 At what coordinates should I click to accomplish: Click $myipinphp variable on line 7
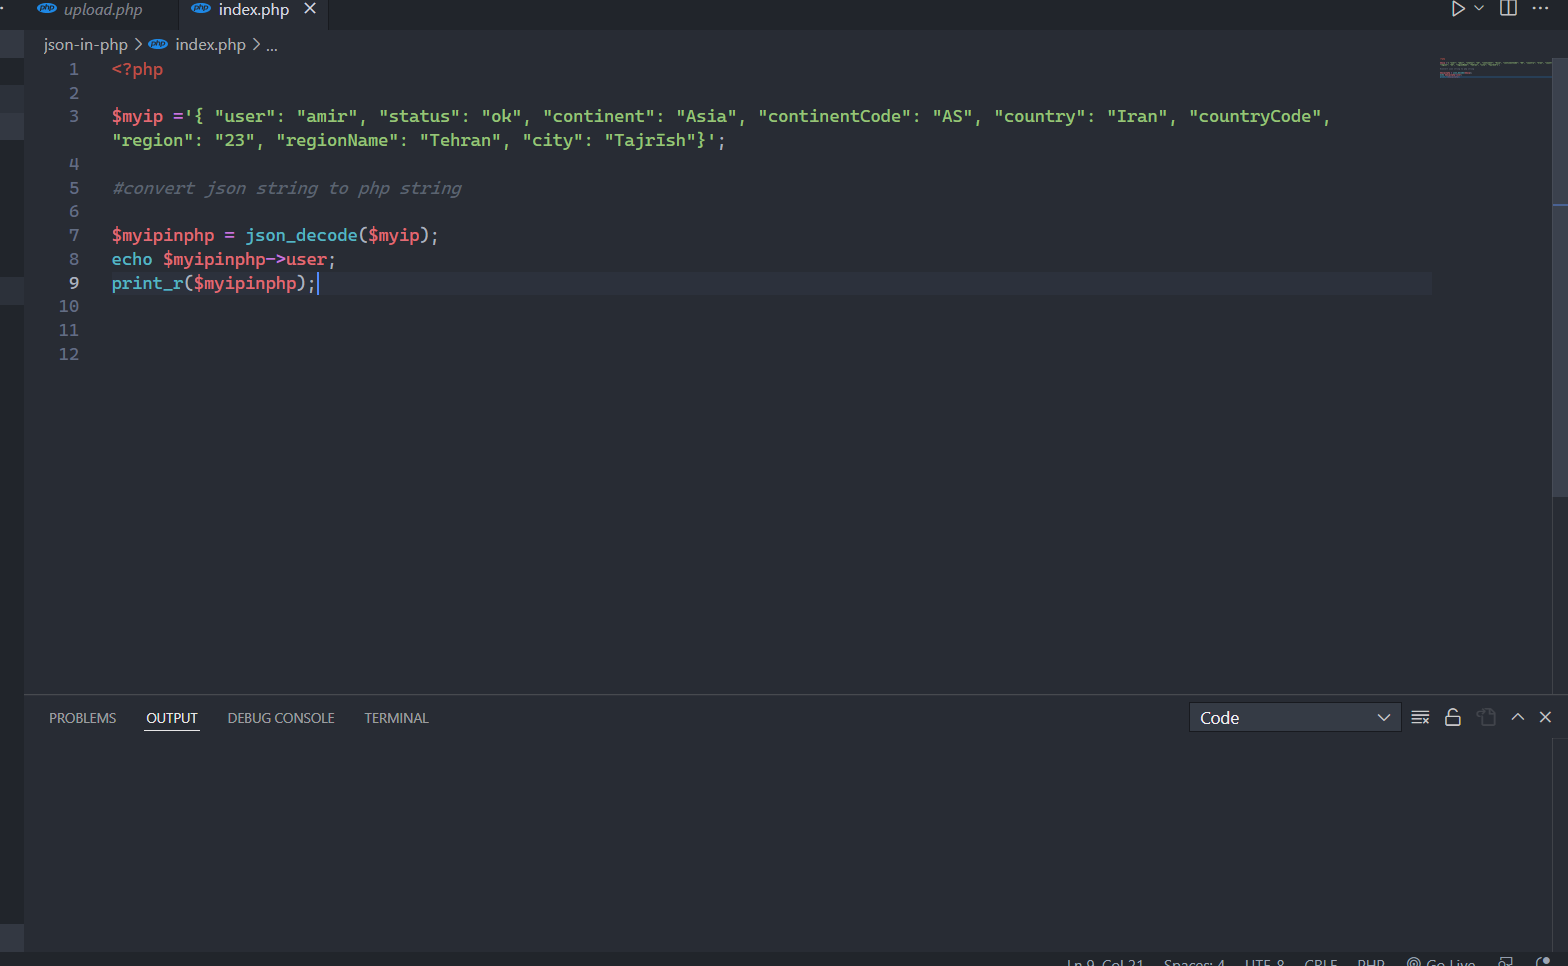tap(163, 235)
